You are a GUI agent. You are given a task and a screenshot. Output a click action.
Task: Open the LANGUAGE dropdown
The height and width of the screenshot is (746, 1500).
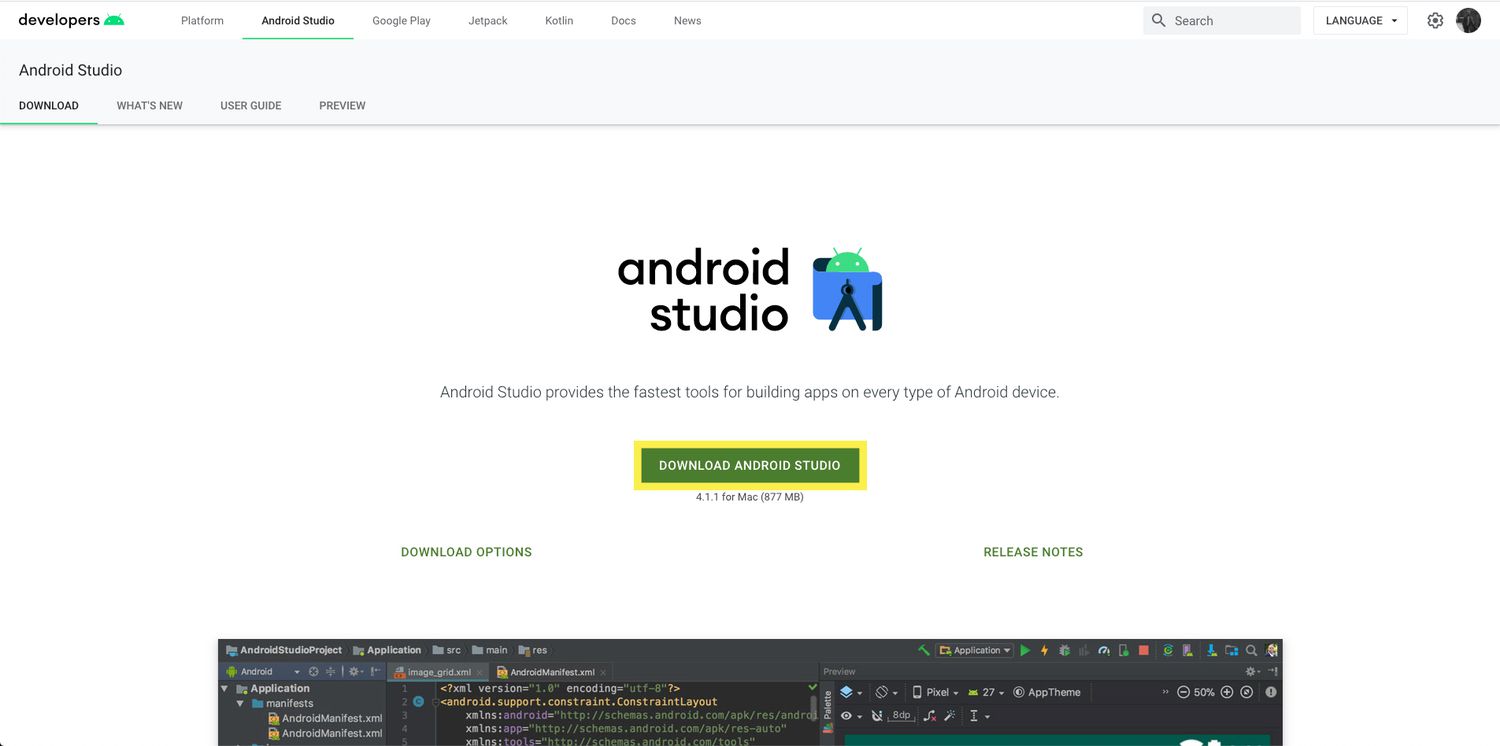tap(1360, 20)
